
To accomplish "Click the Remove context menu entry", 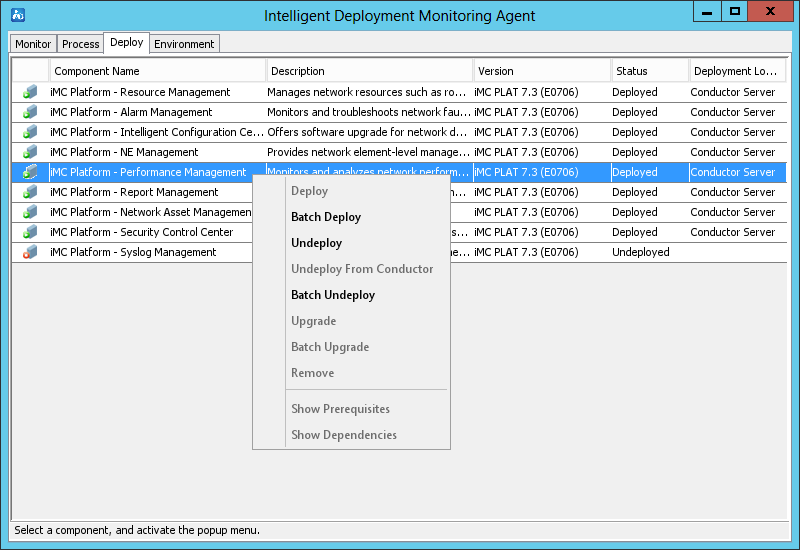I will 313,373.
